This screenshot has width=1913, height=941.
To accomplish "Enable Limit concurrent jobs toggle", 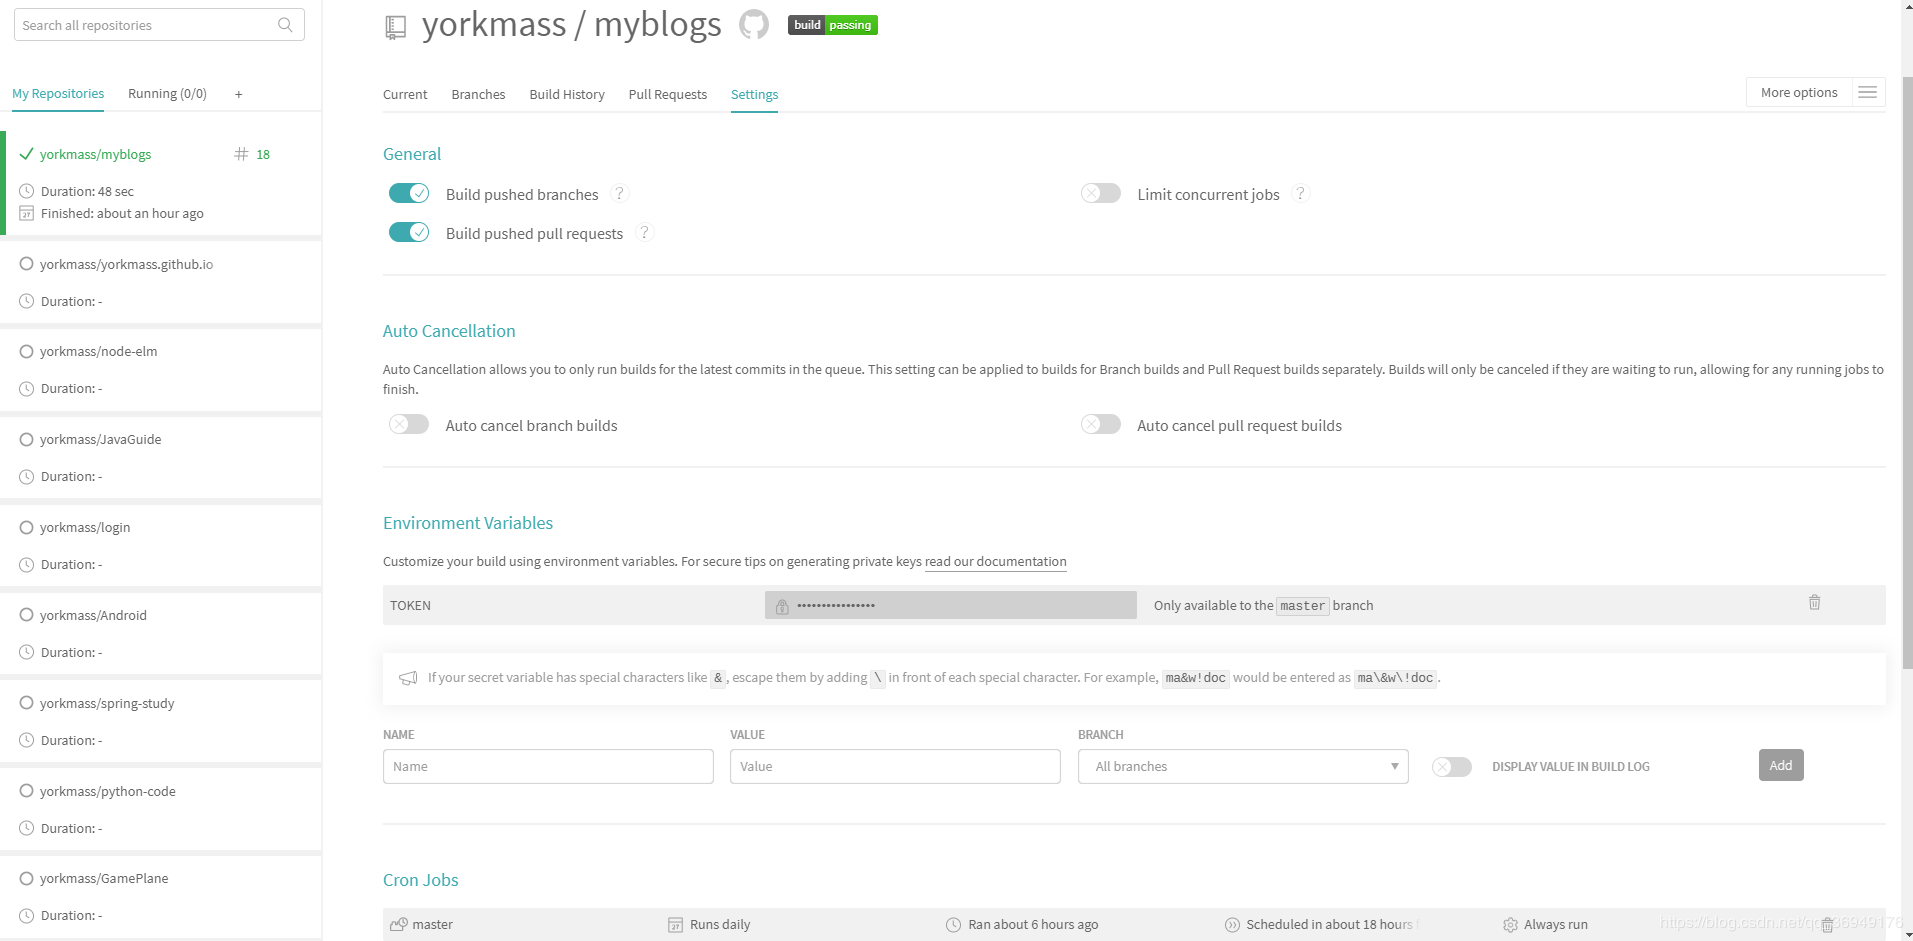I will coord(1101,193).
